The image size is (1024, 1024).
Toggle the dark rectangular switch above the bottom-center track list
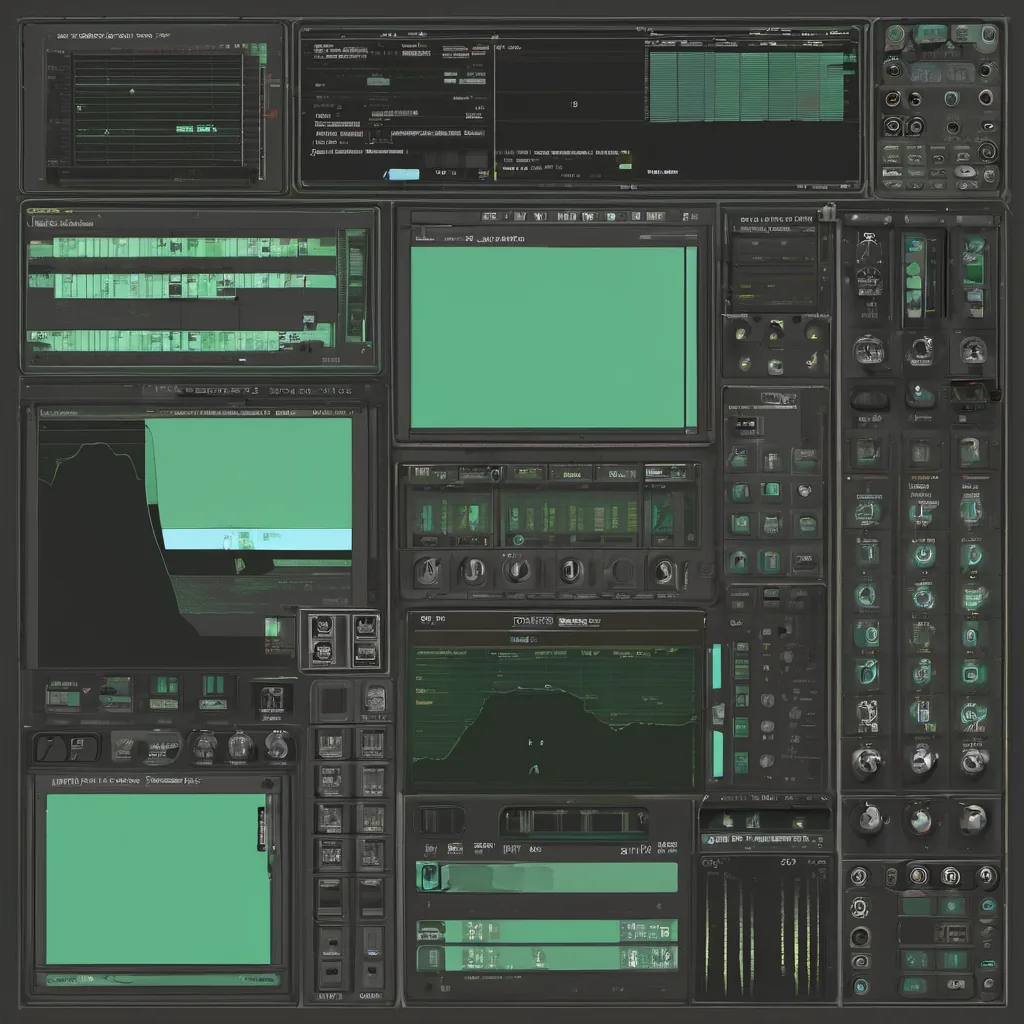[439, 820]
